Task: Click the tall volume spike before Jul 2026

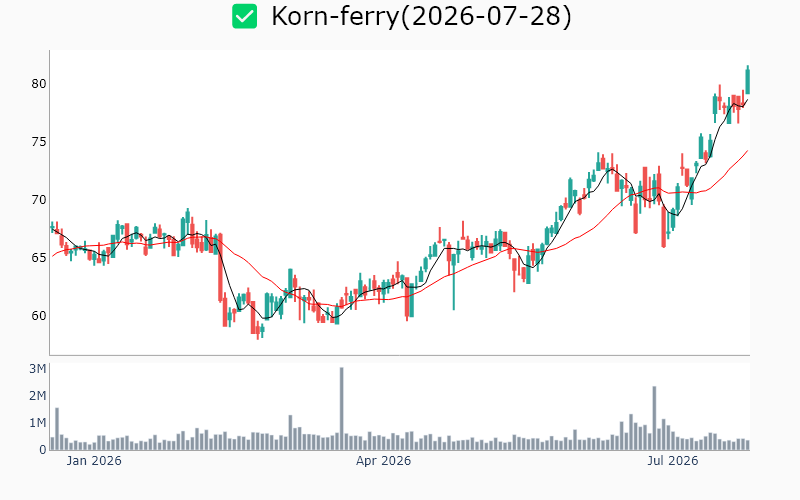Action: point(654,418)
